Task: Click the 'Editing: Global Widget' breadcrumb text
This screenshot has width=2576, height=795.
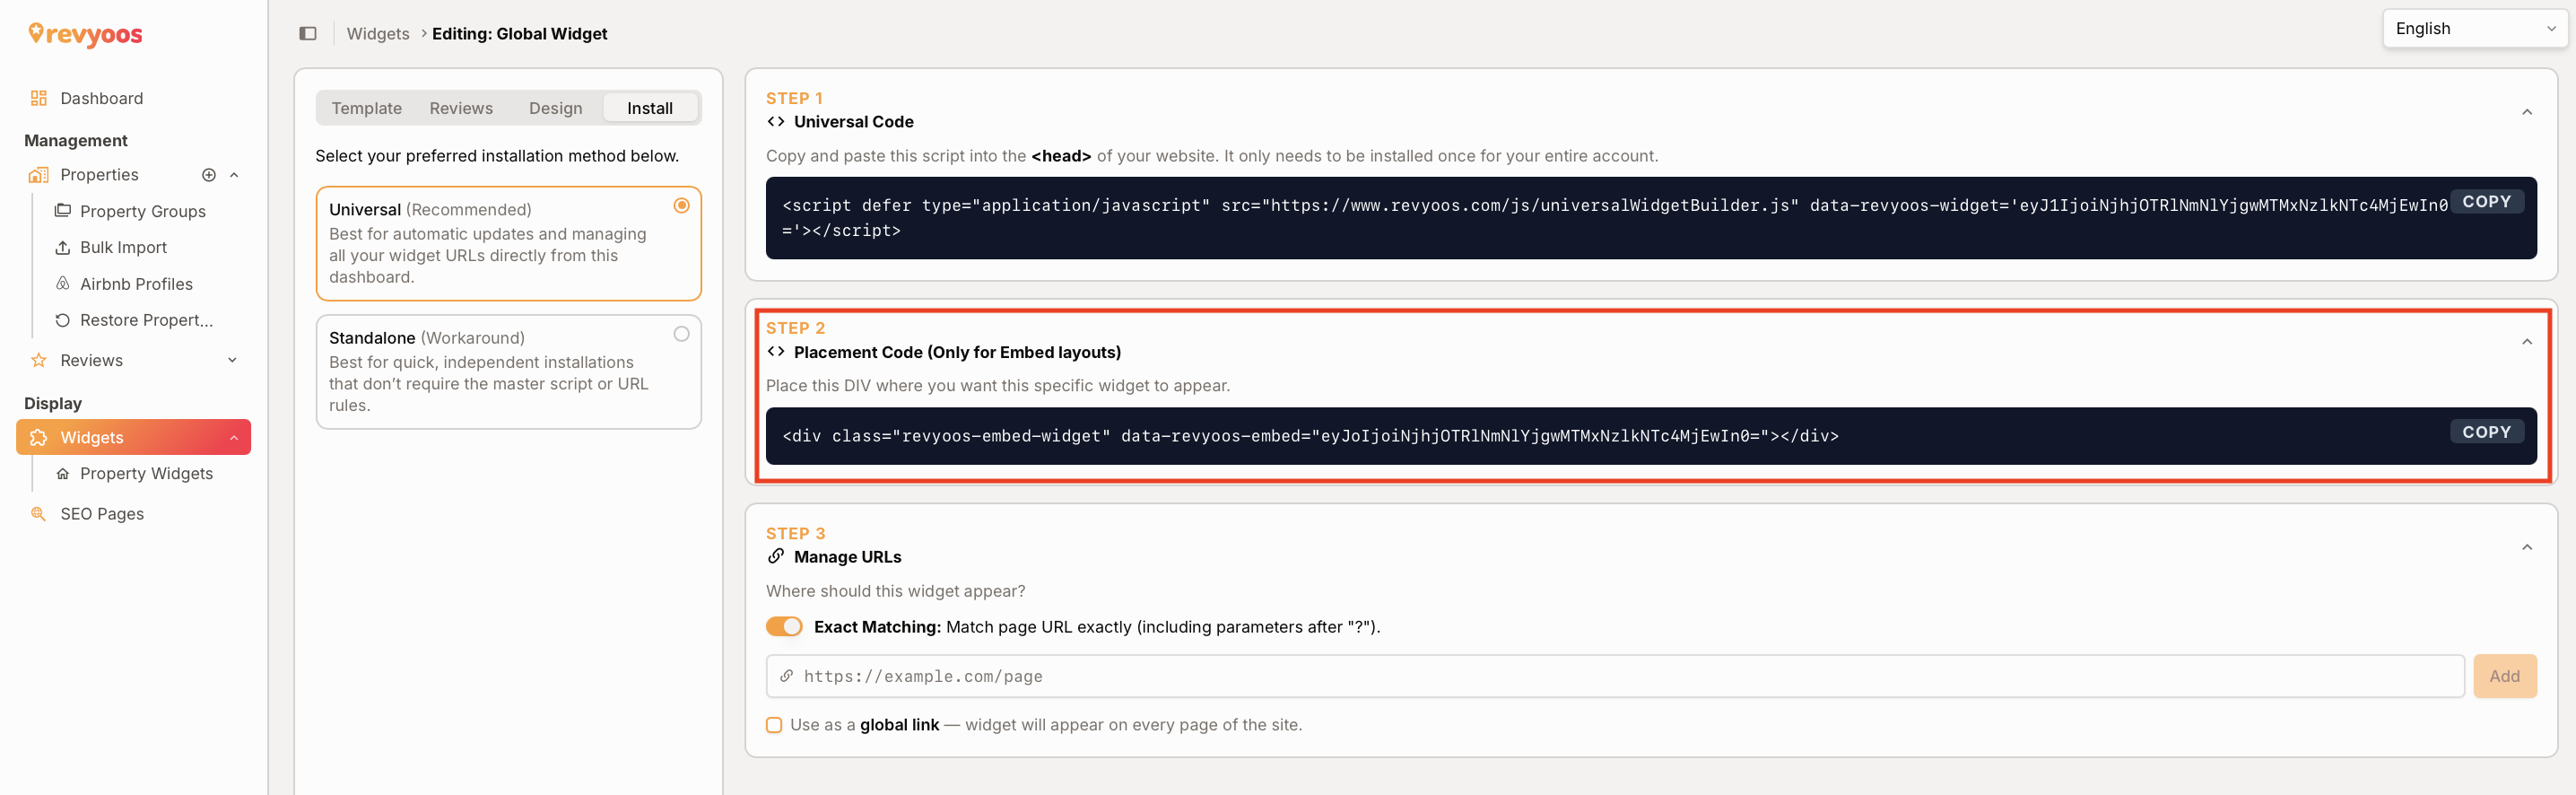Action: pos(519,34)
